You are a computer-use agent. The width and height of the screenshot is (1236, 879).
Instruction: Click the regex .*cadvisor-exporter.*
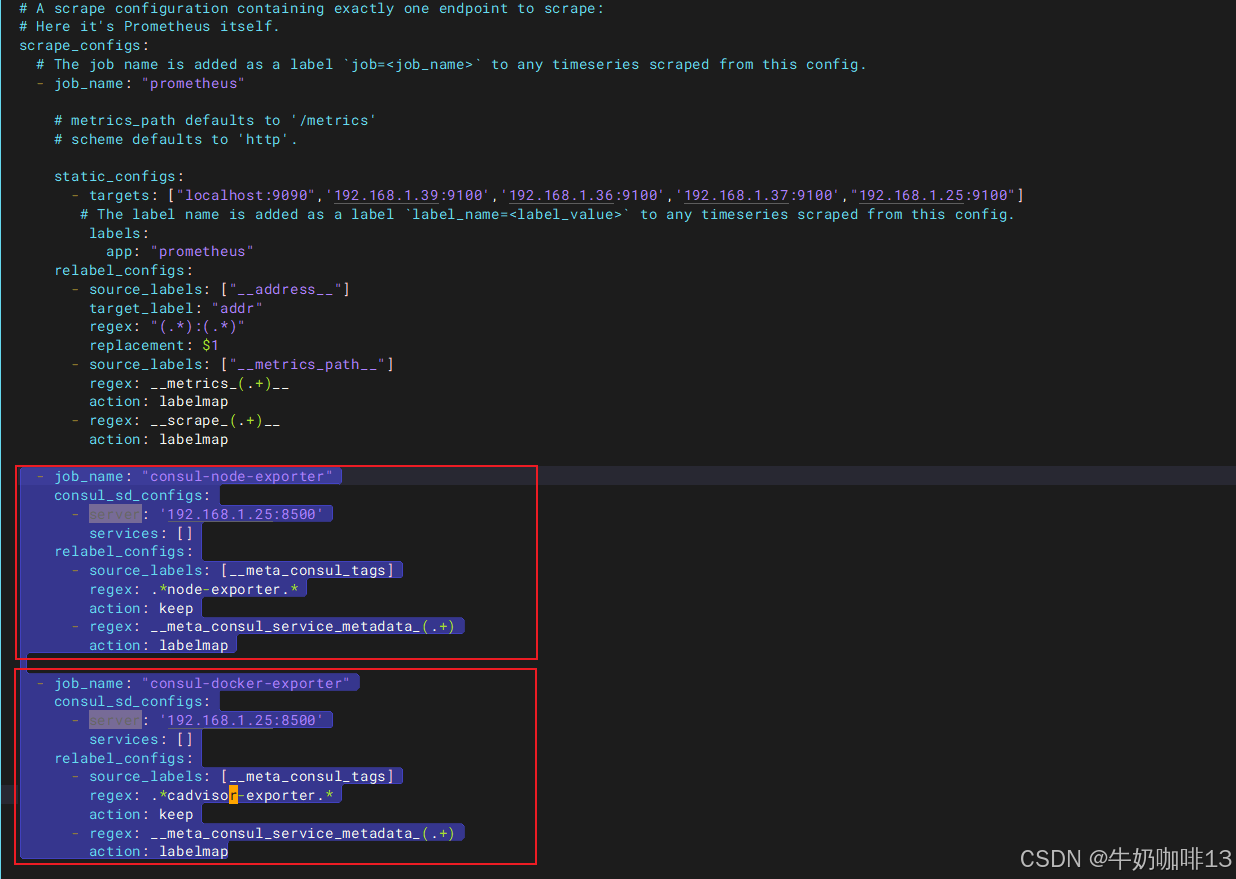coord(241,795)
